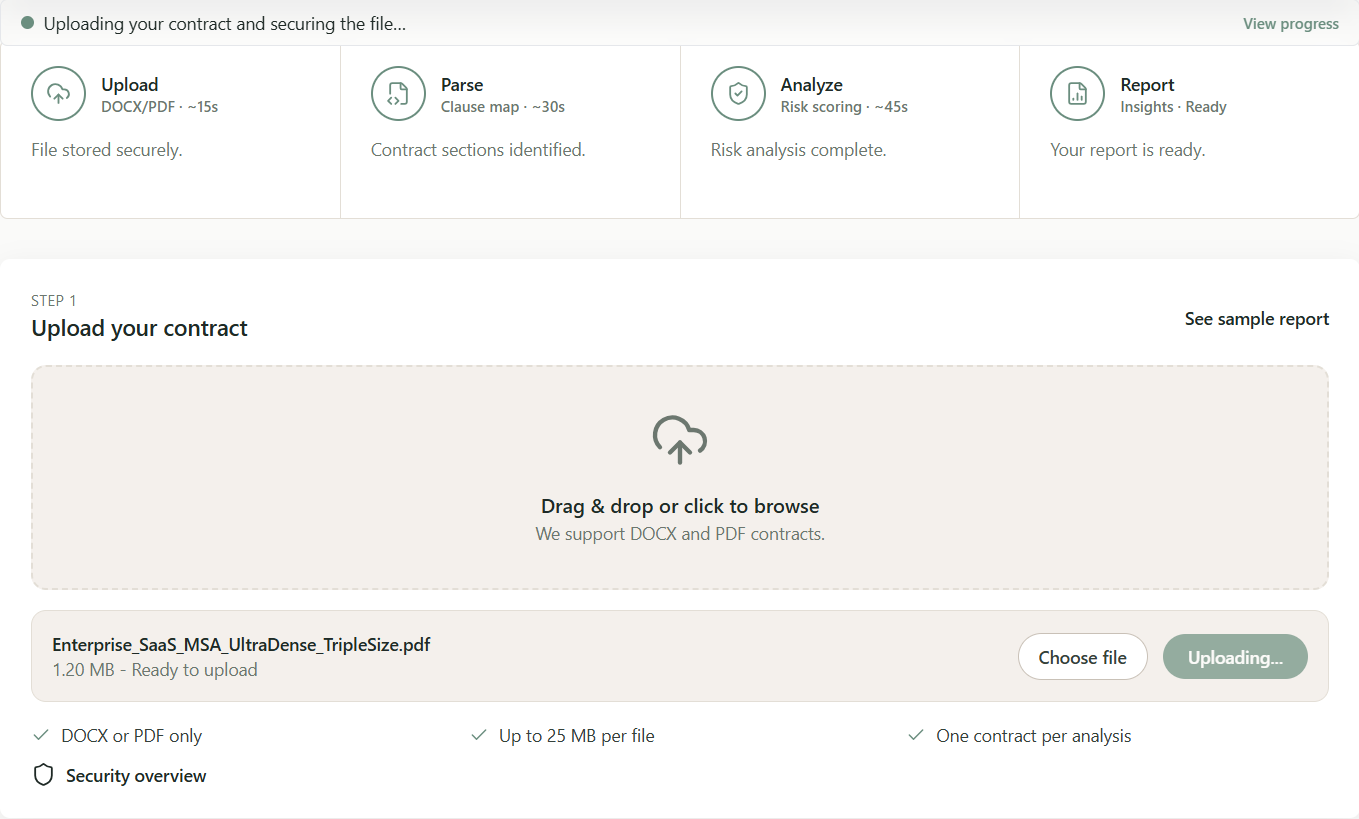
Task: Click the checkmark beside DOCX or PDF only
Action: click(40, 734)
